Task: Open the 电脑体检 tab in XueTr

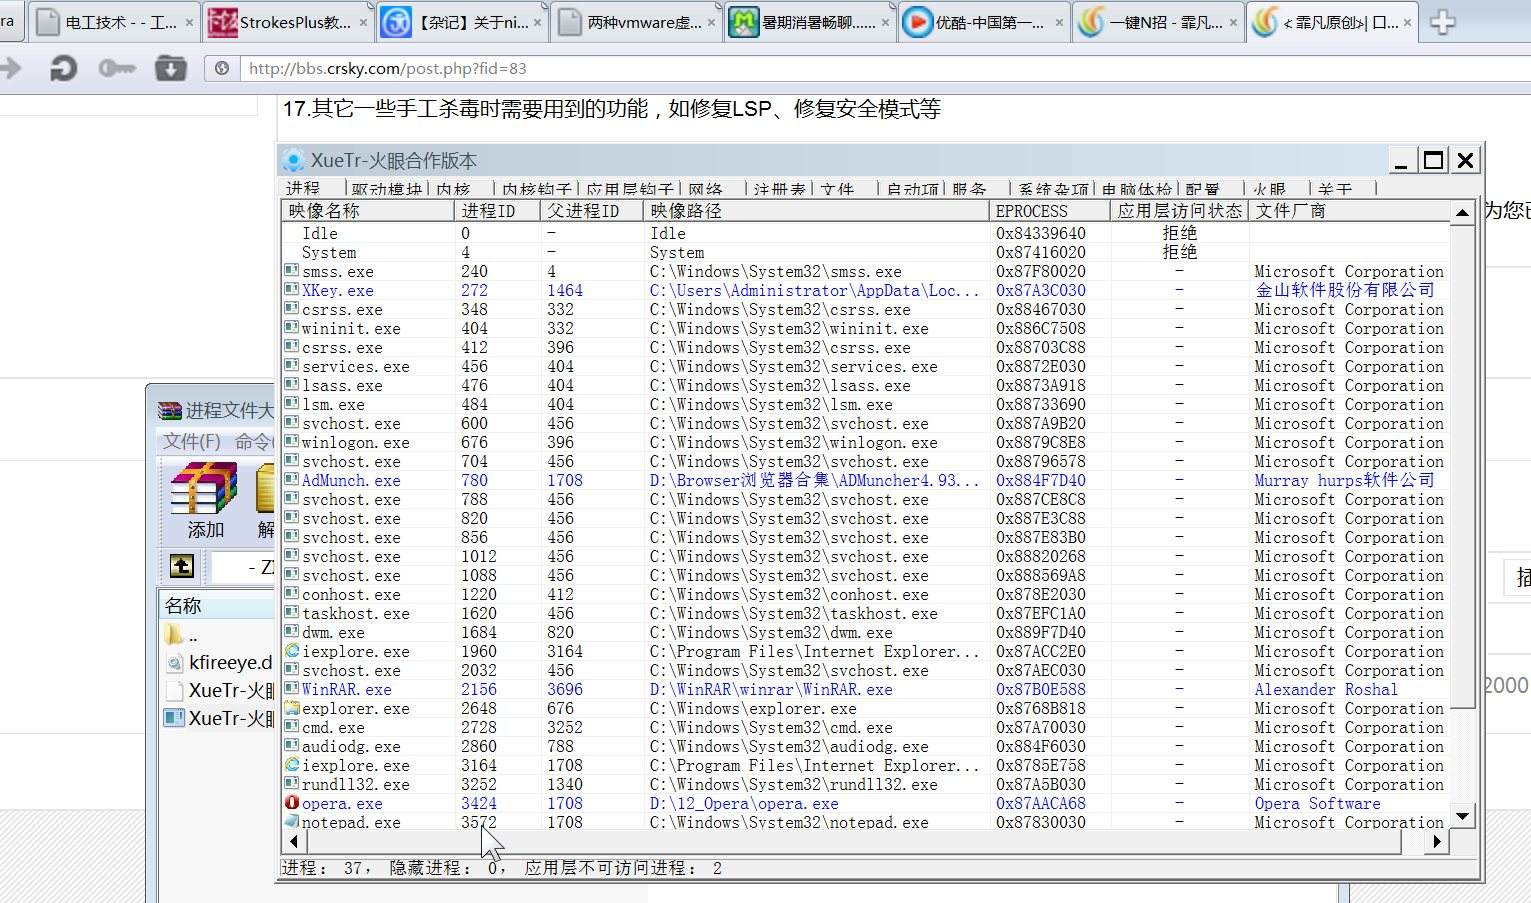Action: 1137,189
